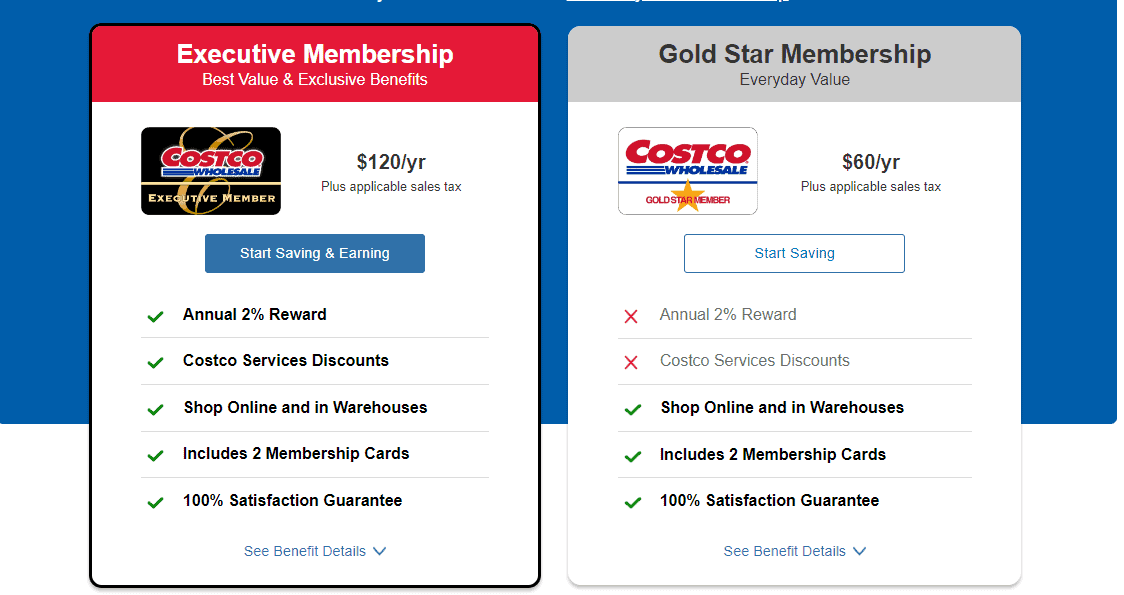Click the red X beside Gold Star's Costco Services Discounts
This screenshot has width=1124, height=595.
tap(632, 361)
